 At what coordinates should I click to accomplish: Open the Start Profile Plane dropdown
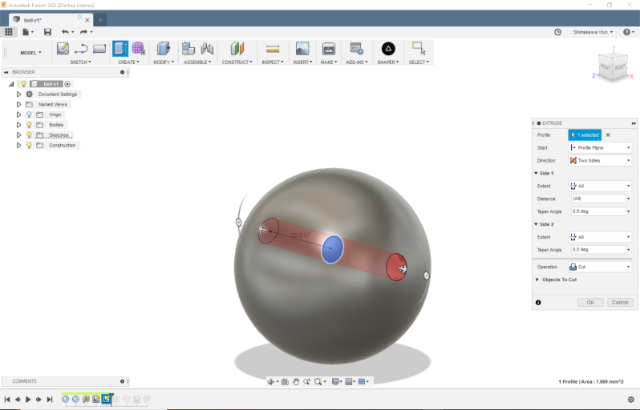coord(600,148)
